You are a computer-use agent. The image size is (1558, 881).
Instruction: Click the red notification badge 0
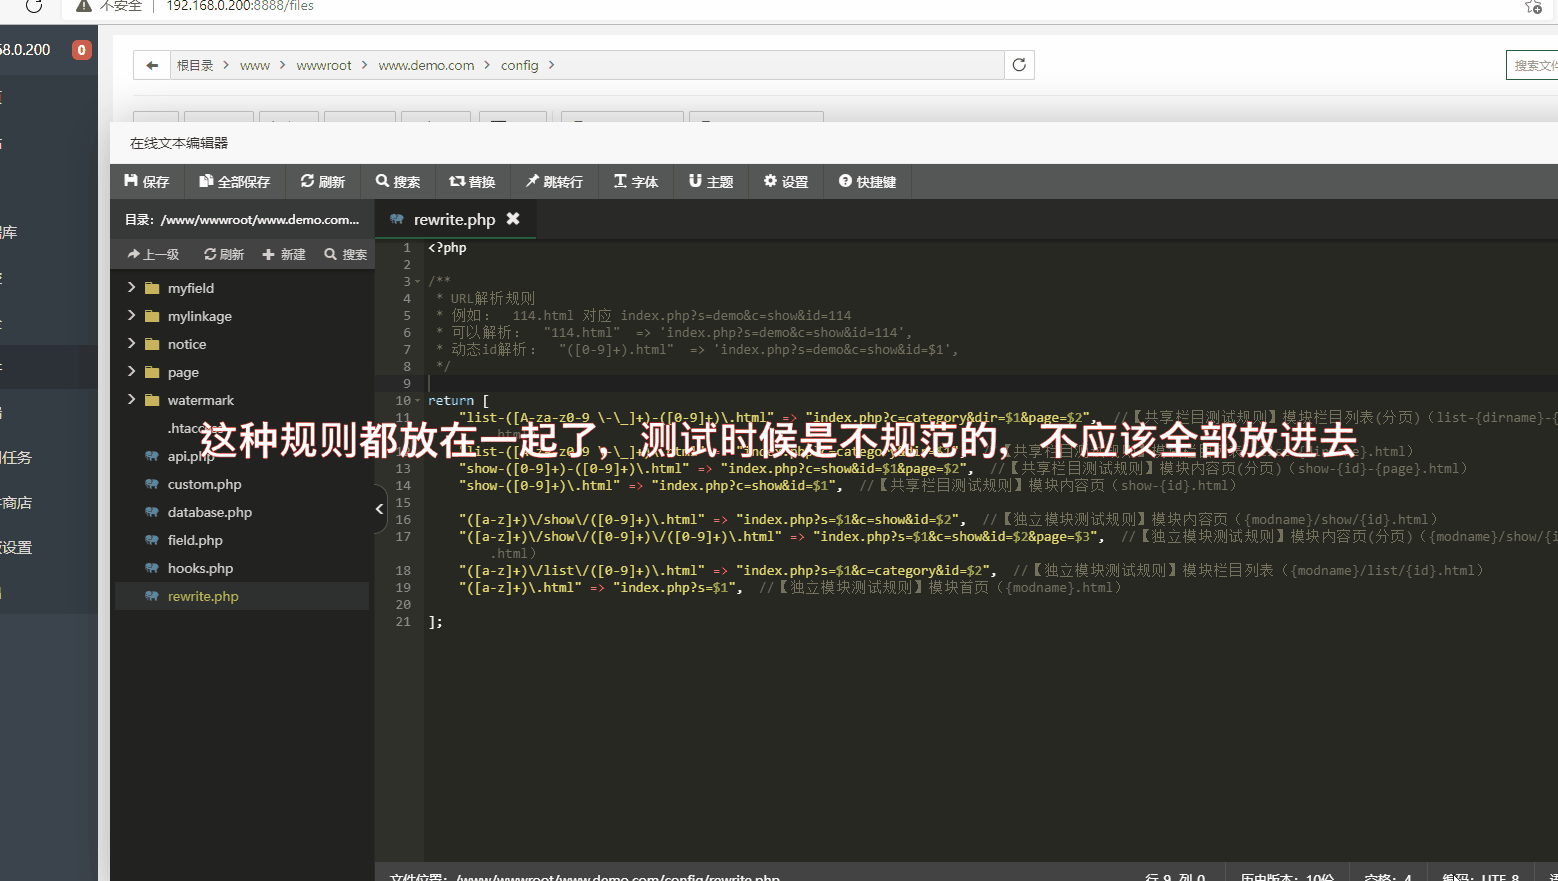[x=82, y=50]
